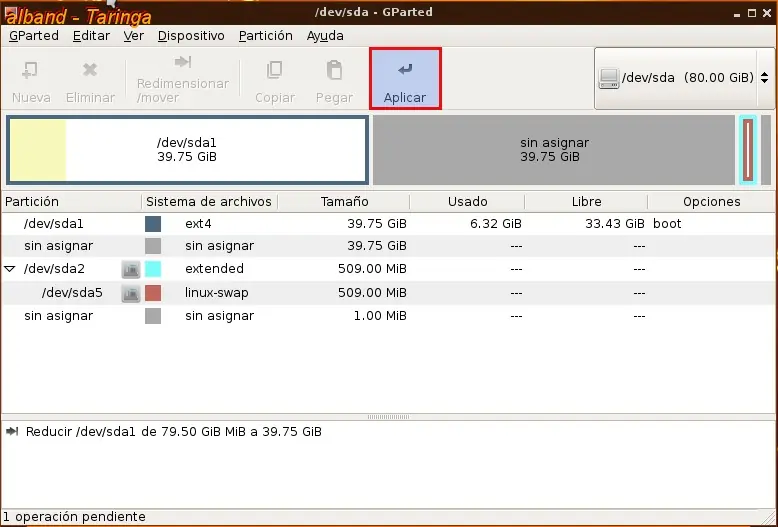778x527 pixels.
Task: Click the Pegar toolbar icon
Action: point(334,70)
